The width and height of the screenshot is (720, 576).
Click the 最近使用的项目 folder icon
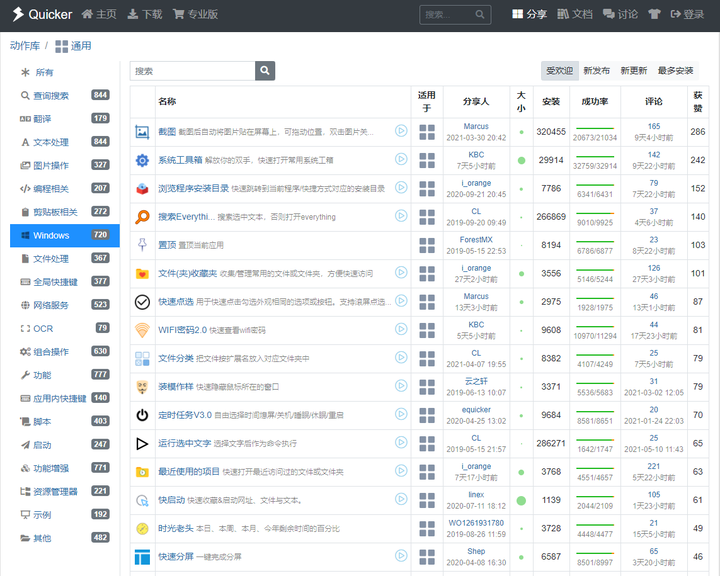pyautogui.click(x=142, y=472)
